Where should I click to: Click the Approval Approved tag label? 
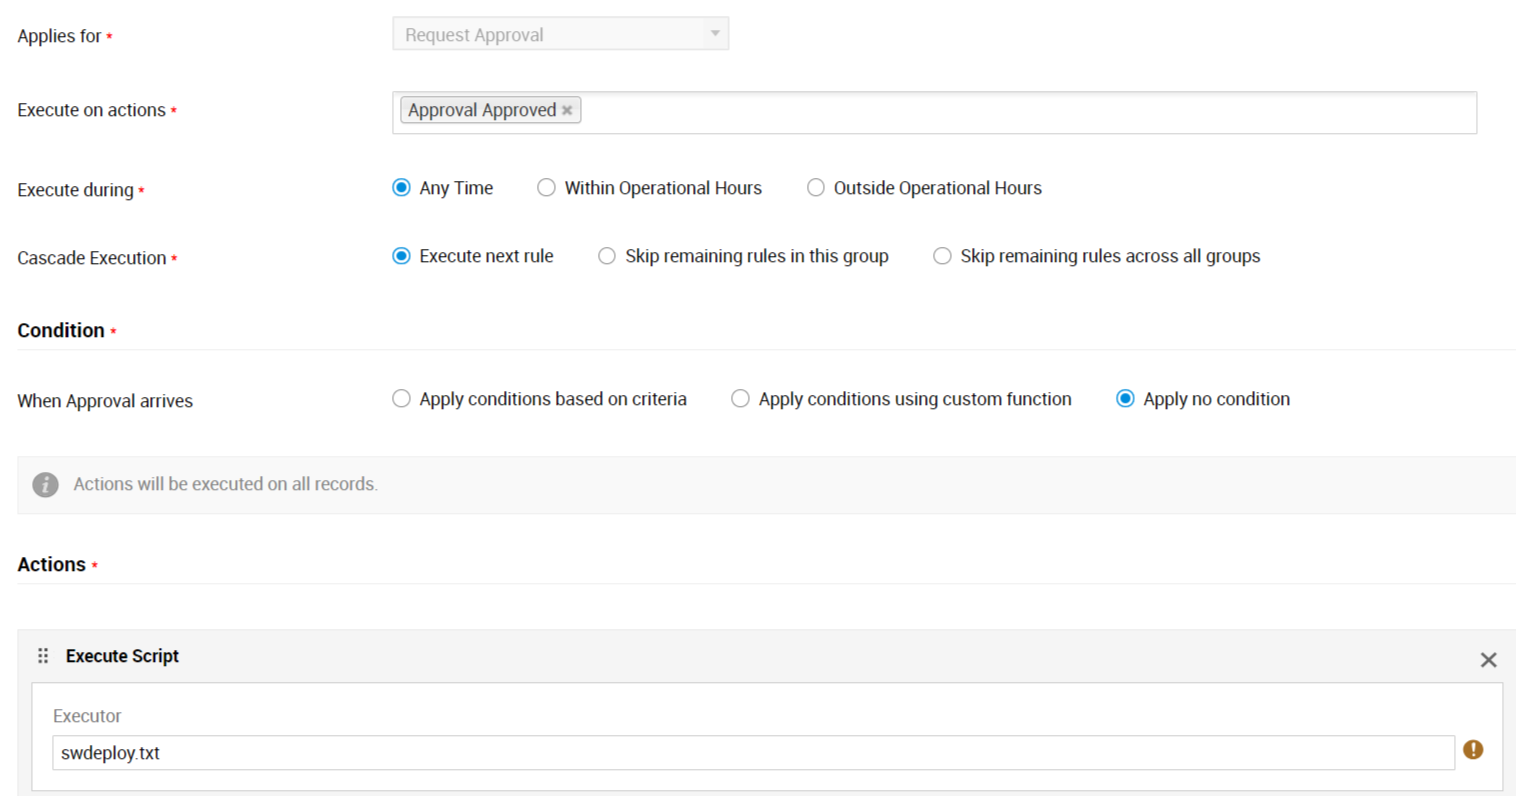[481, 110]
